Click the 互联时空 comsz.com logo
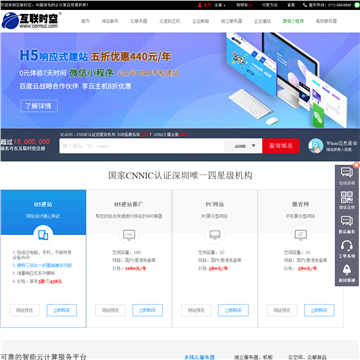The width and height of the screenshot is (360, 360). (x=31, y=20)
